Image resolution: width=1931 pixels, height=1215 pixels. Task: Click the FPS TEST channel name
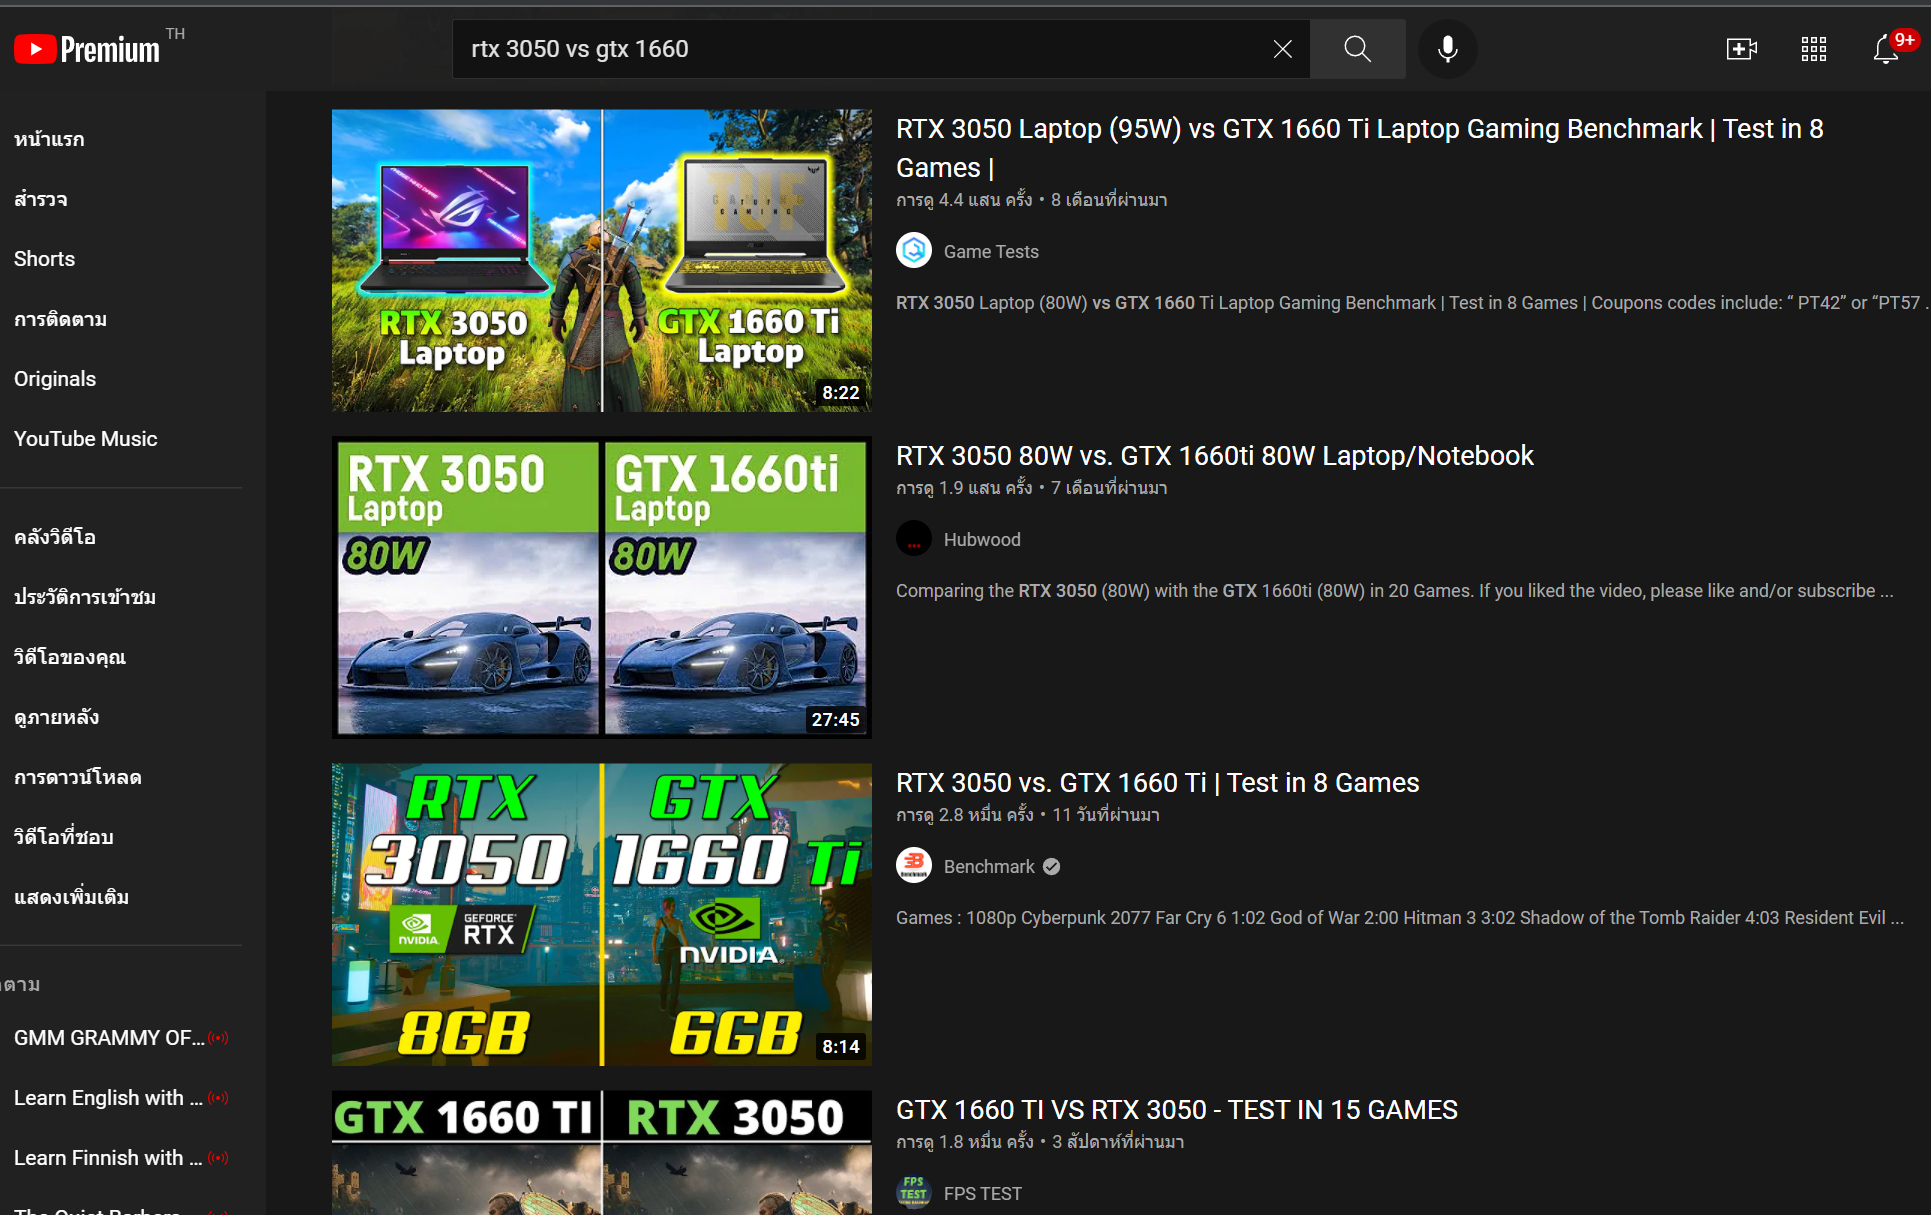tap(982, 1193)
